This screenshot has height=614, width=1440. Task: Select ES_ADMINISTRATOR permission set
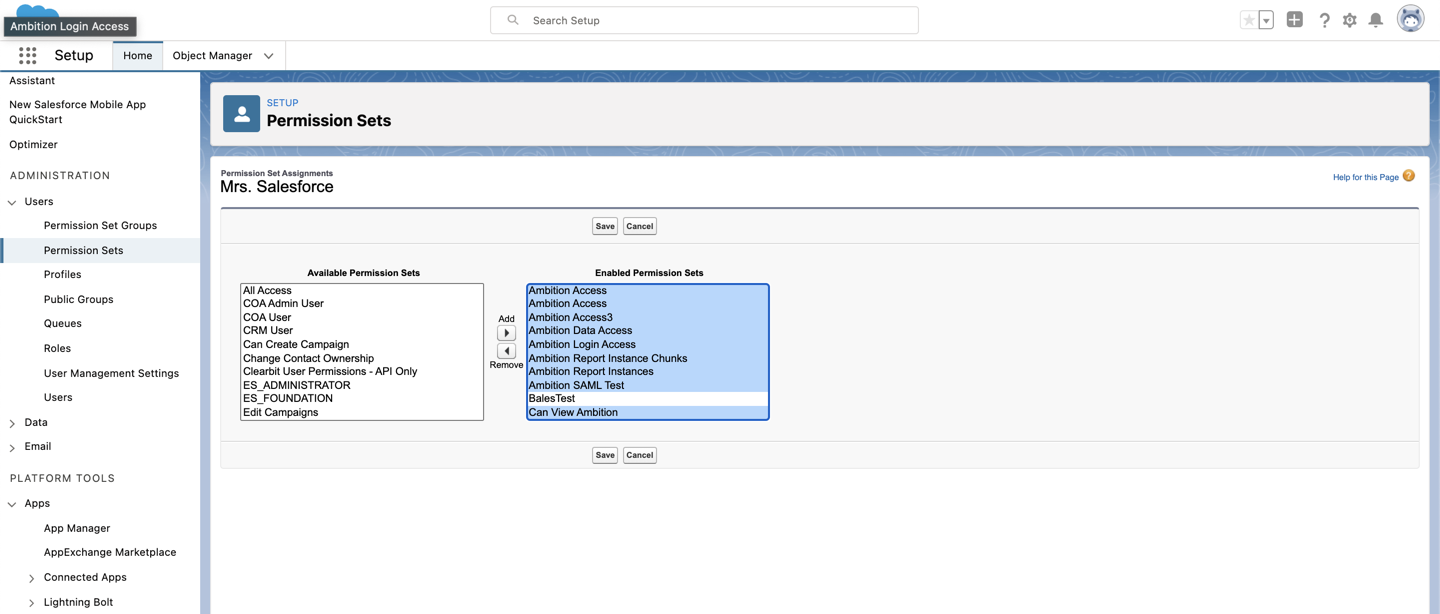pyautogui.click(x=362, y=386)
